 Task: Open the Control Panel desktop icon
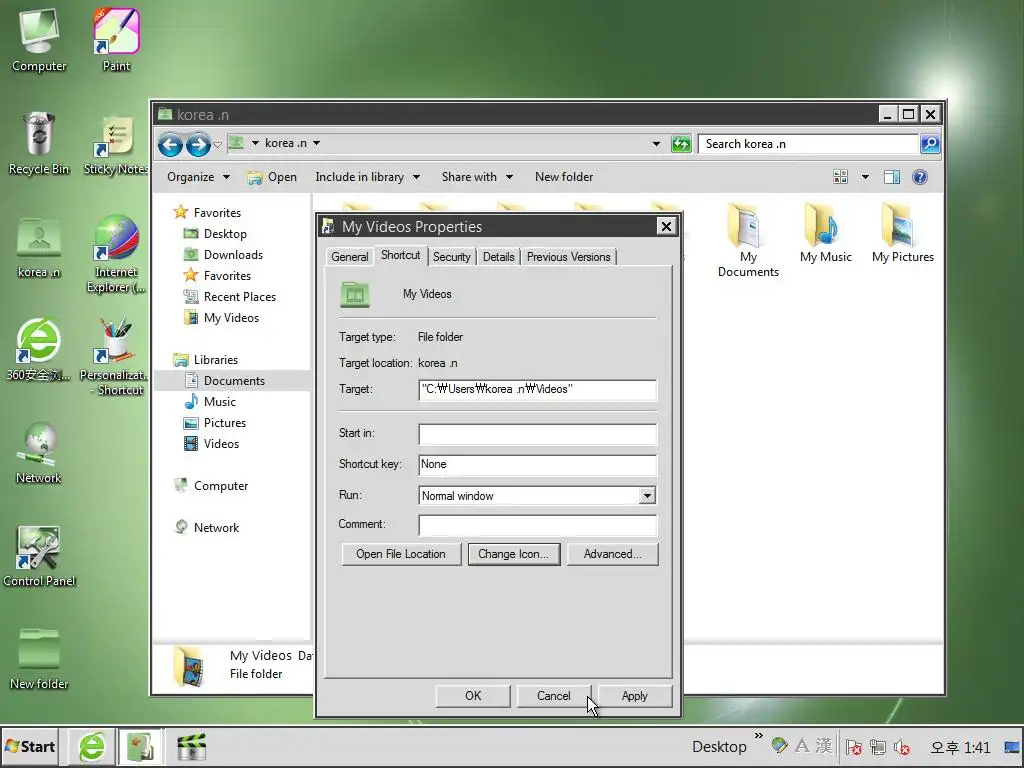pyautogui.click(x=39, y=555)
